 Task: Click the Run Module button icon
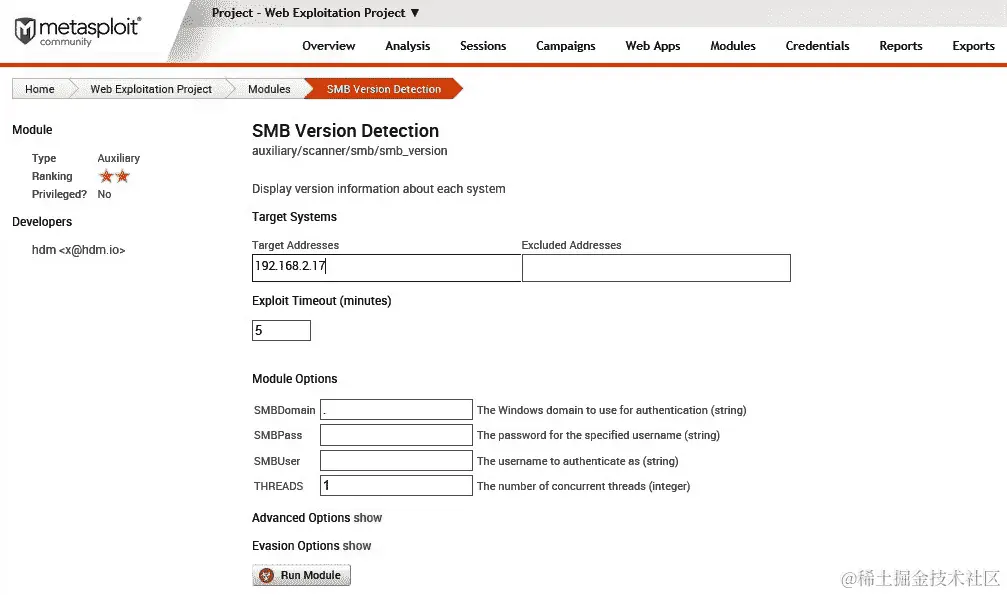point(267,575)
